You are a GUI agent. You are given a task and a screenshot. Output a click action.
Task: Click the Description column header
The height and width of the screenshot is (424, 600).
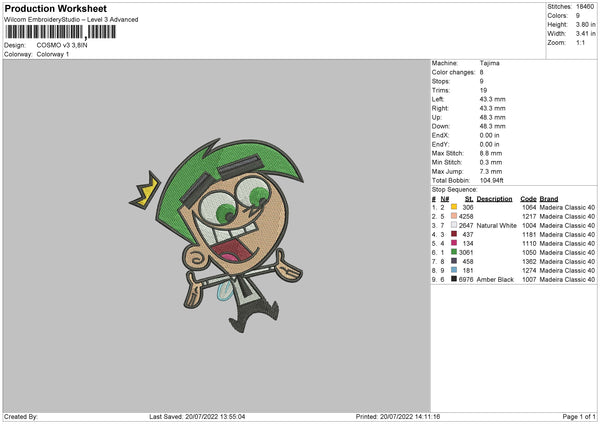coord(494,198)
